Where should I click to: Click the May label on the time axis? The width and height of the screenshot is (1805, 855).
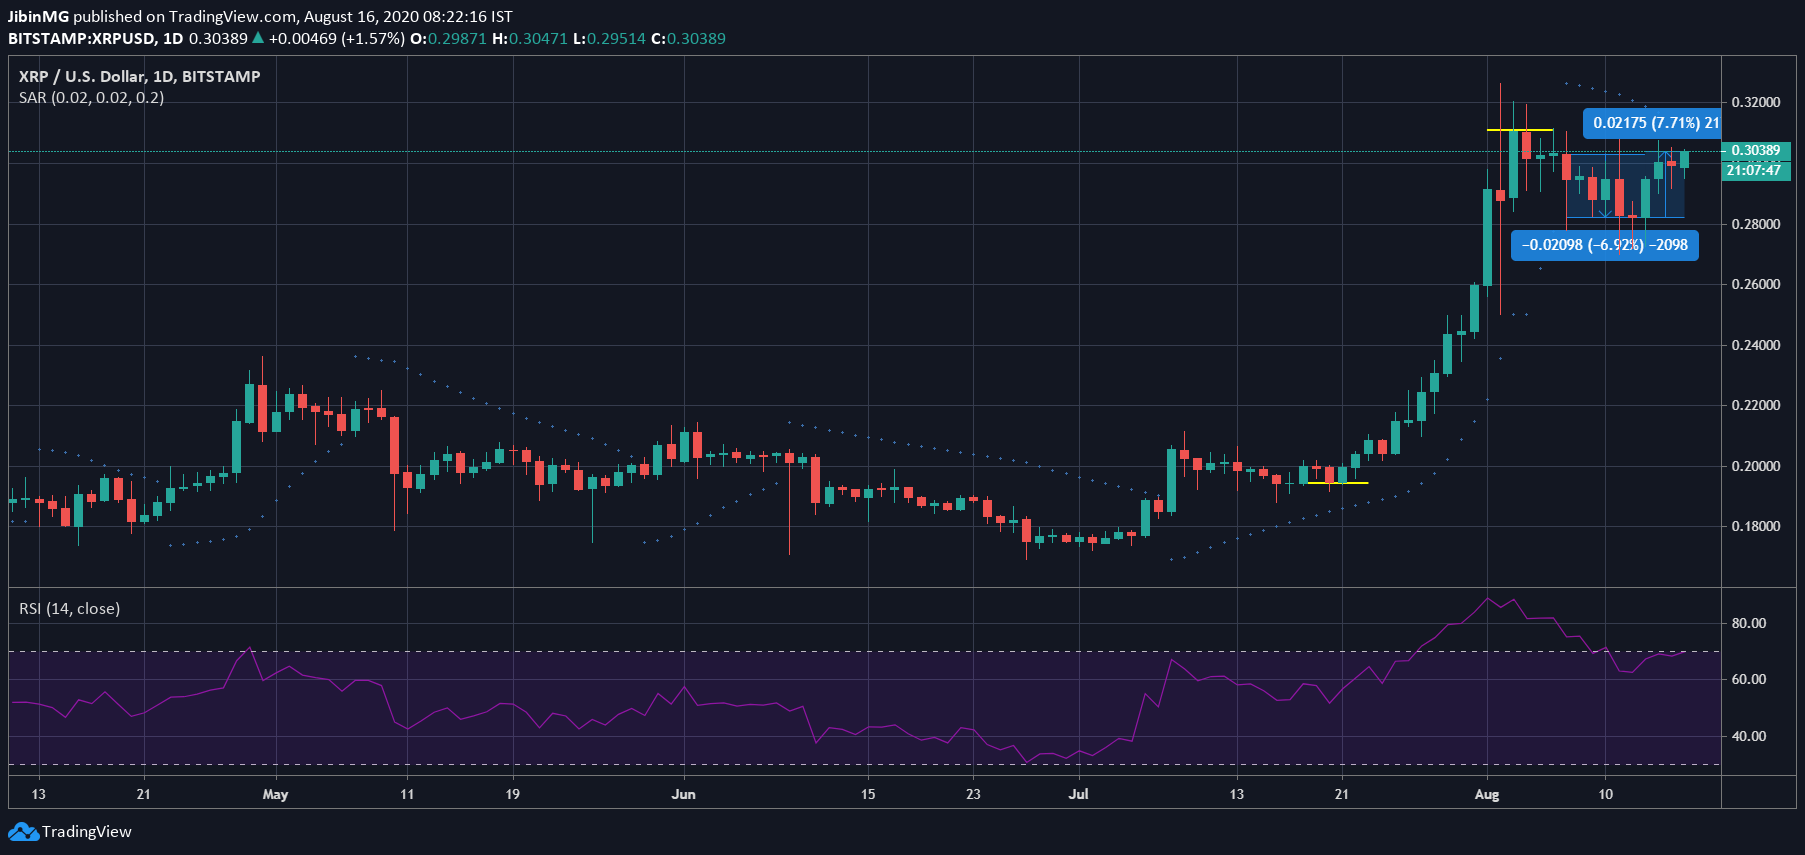point(275,794)
